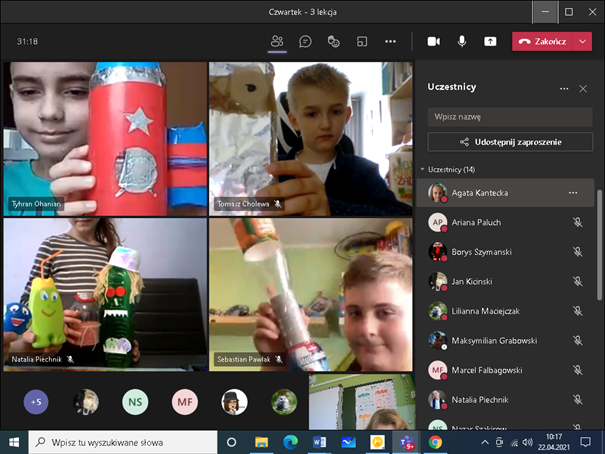Click the Udostępnij zaproszenie button

(510, 142)
